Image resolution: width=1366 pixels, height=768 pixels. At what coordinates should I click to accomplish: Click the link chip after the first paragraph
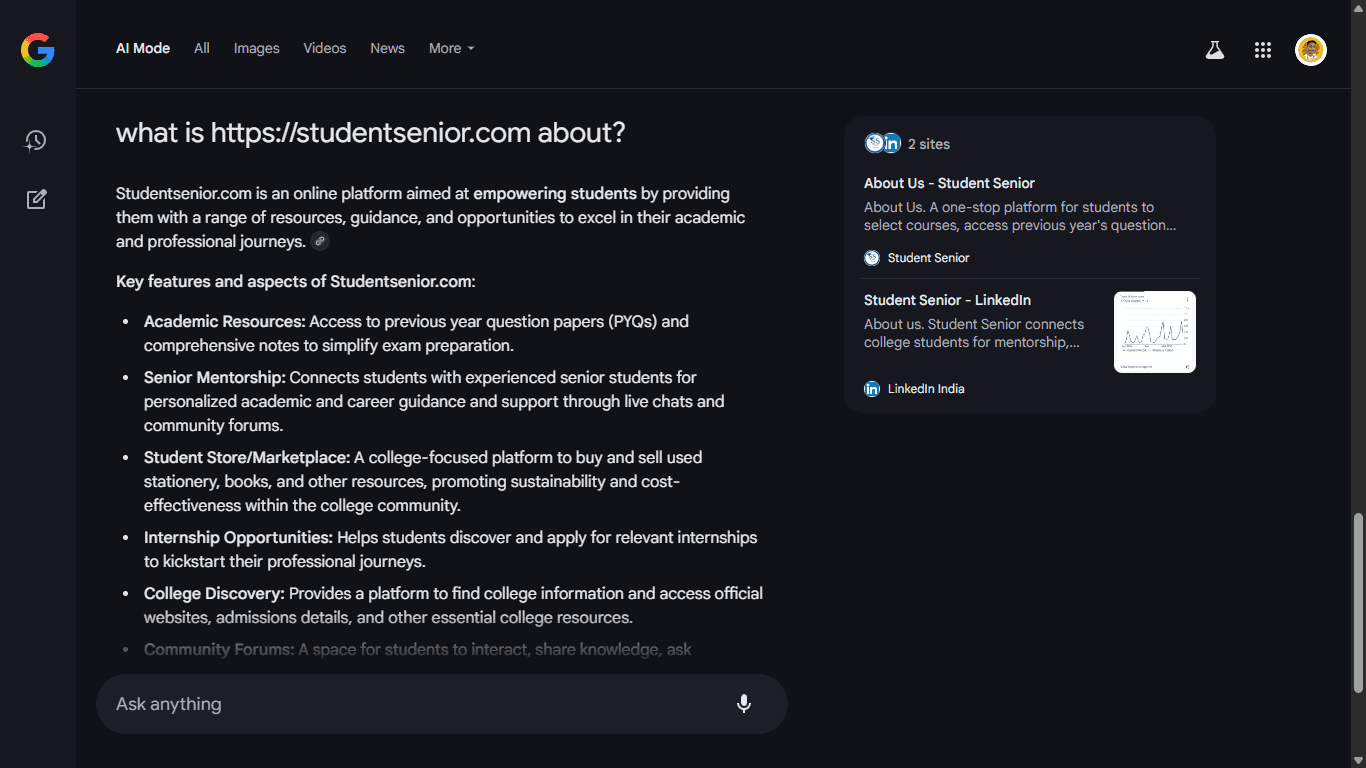[x=320, y=241]
